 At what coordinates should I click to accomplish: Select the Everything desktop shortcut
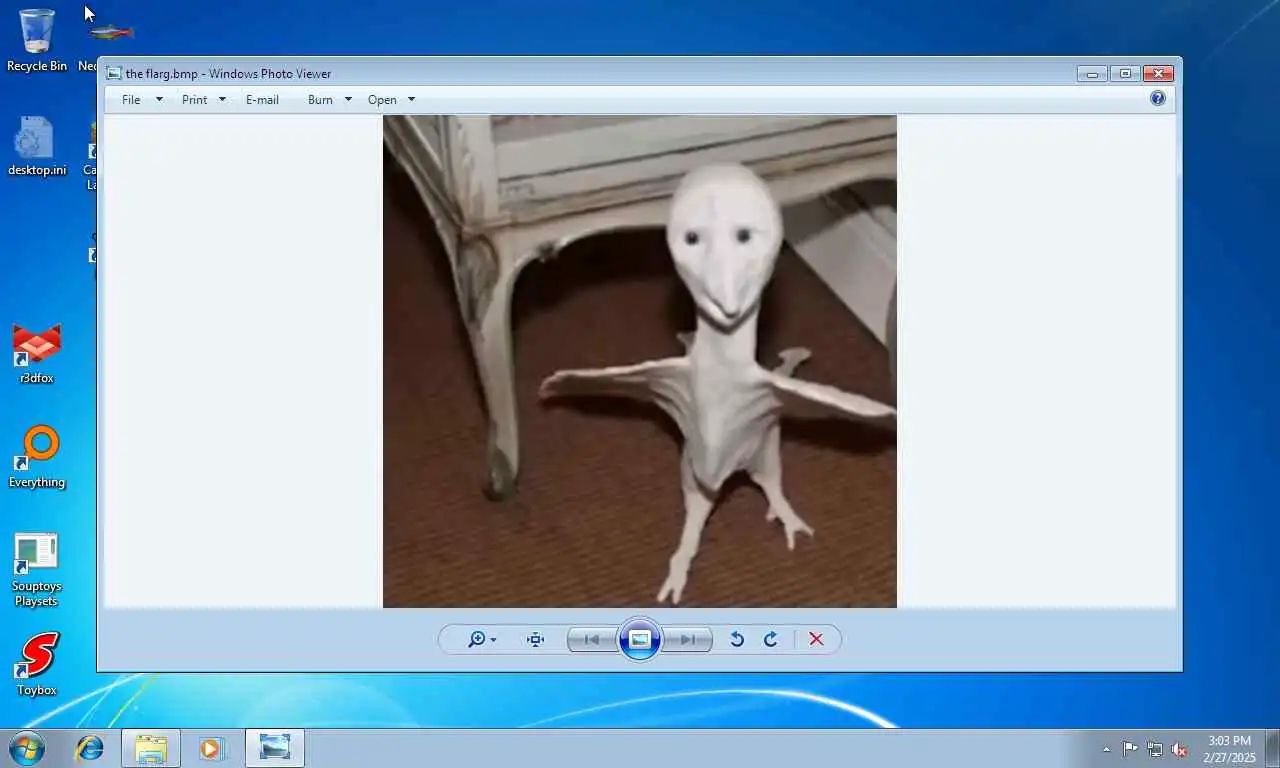[x=37, y=458]
